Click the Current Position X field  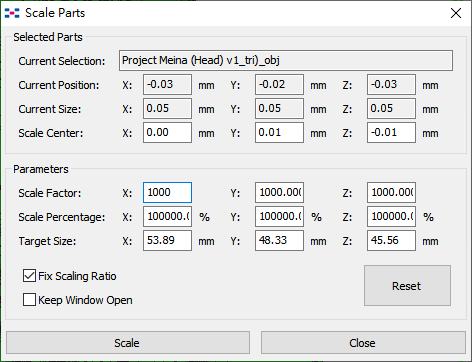pos(167,85)
